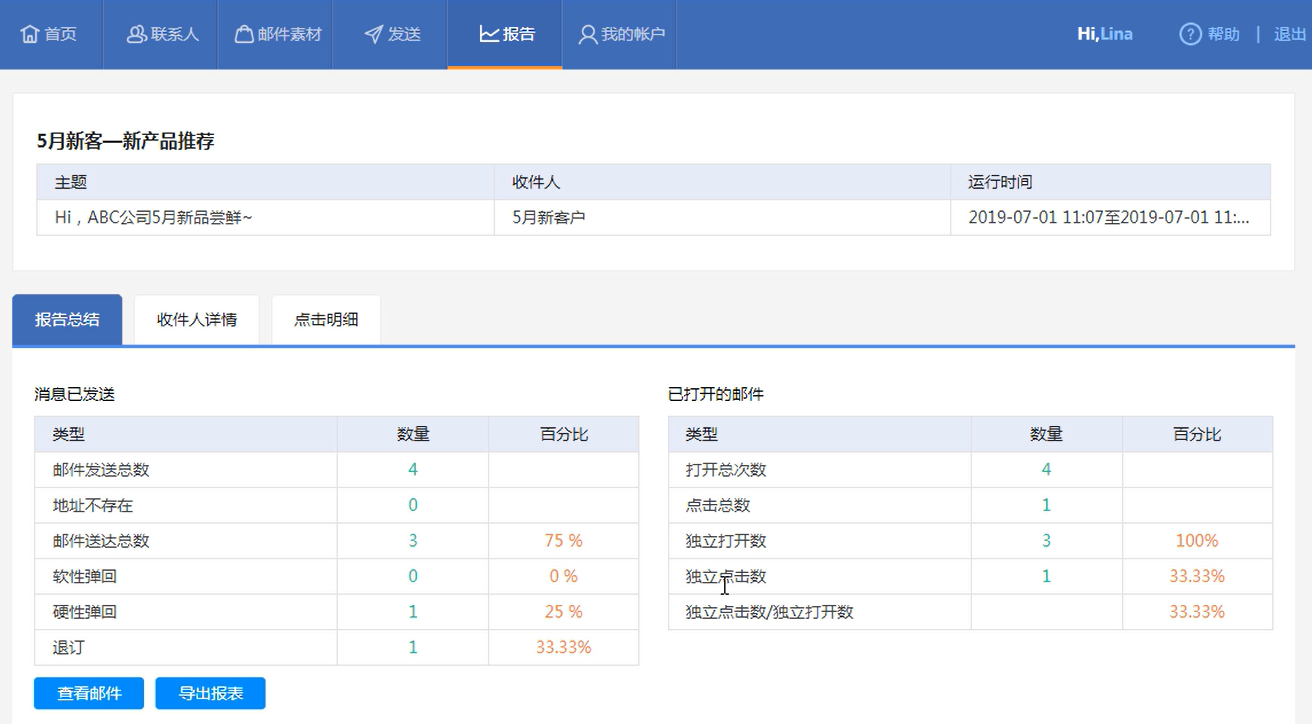Viewport: 1312px width, 724px height.
Task: Click the 退出 logout link
Action: (1290, 34)
